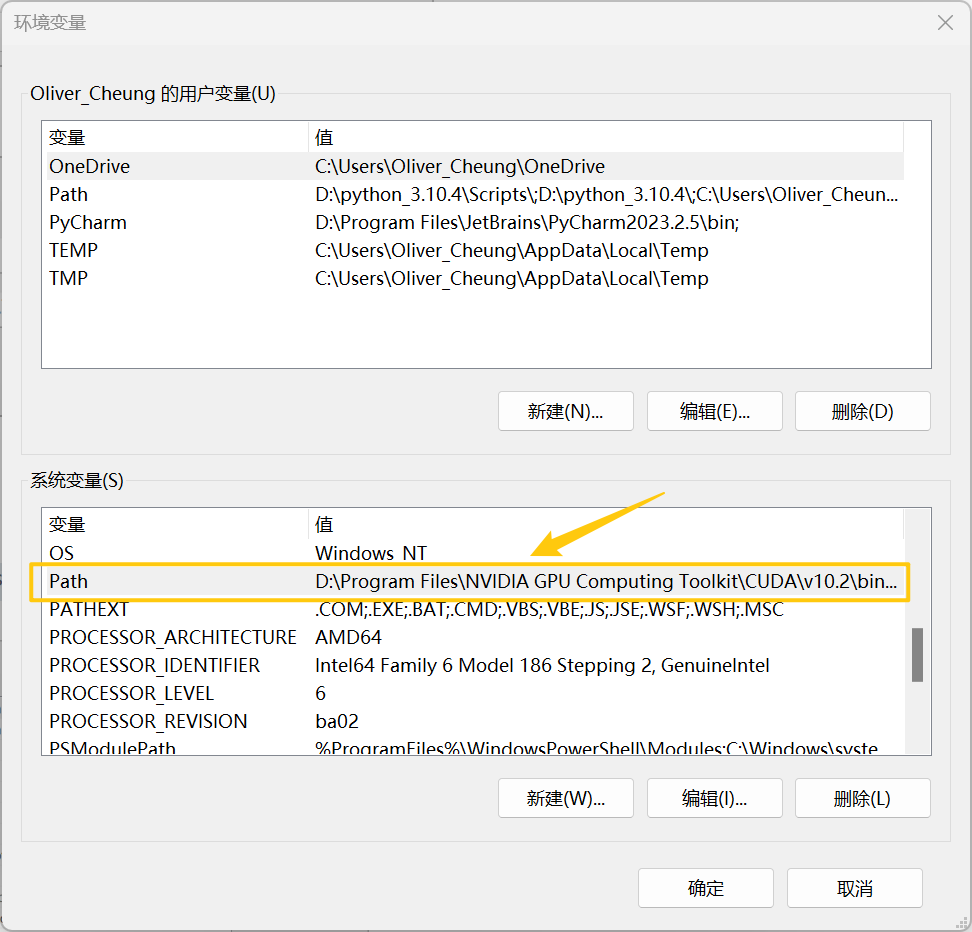Cancel the dialog with 取消
Screen dimensions: 972x932
(x=854, y=888)
